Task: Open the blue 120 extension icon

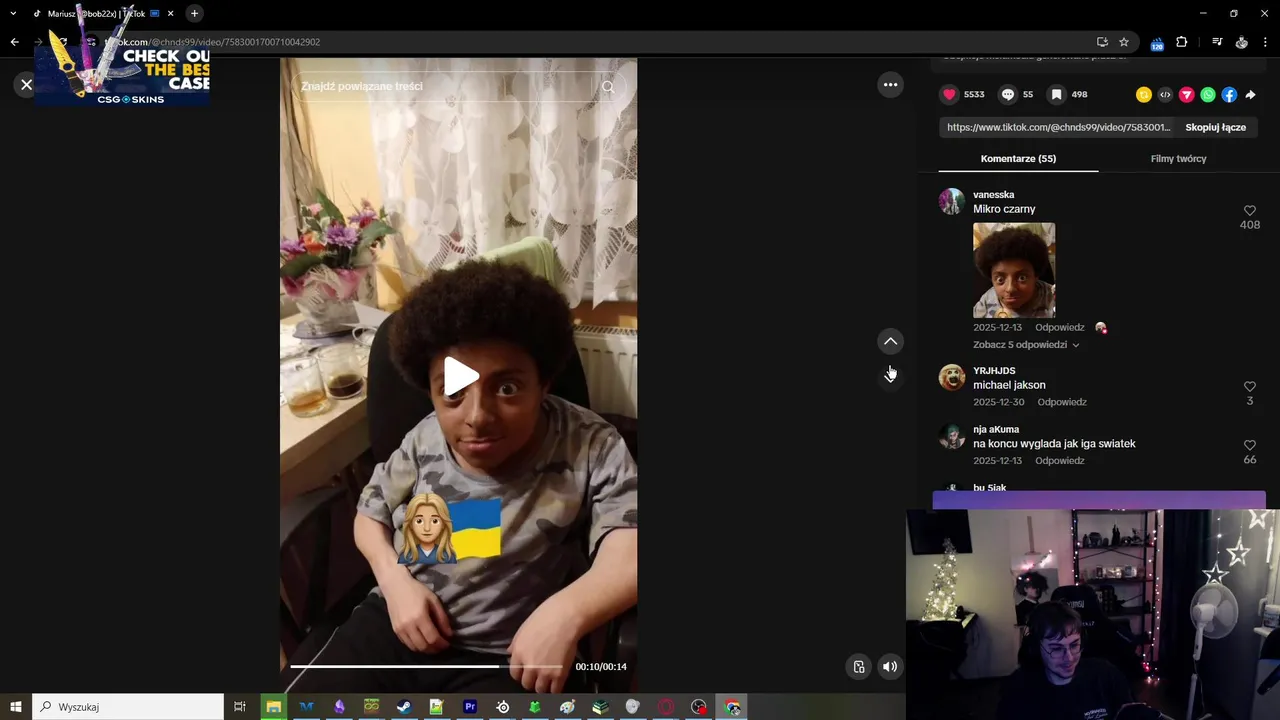Action: pos(1157,43)
